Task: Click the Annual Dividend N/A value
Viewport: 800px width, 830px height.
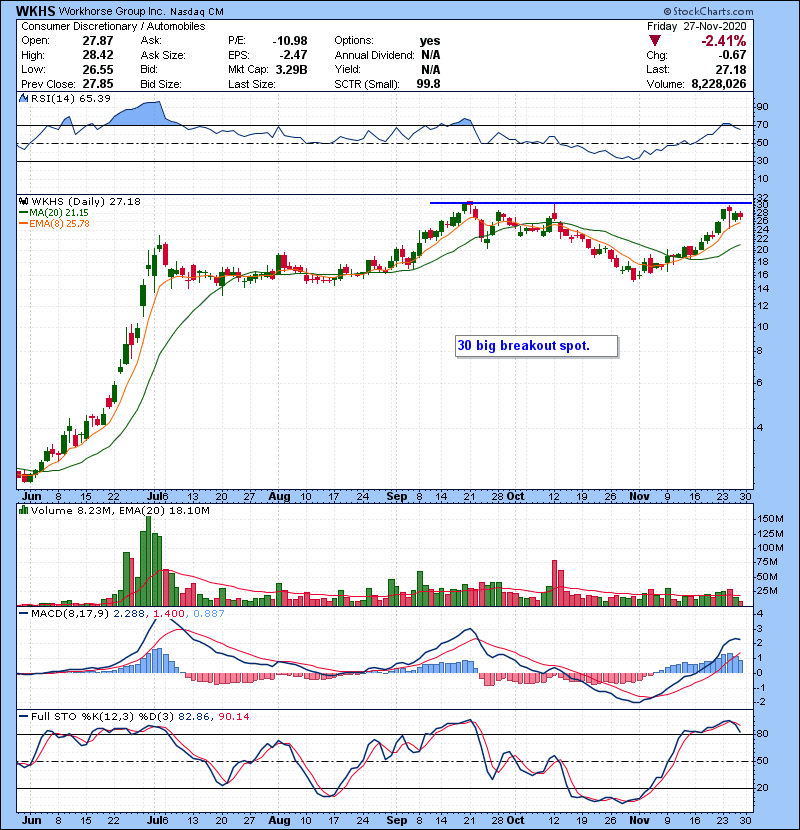Action: click(x=430, y=55)
